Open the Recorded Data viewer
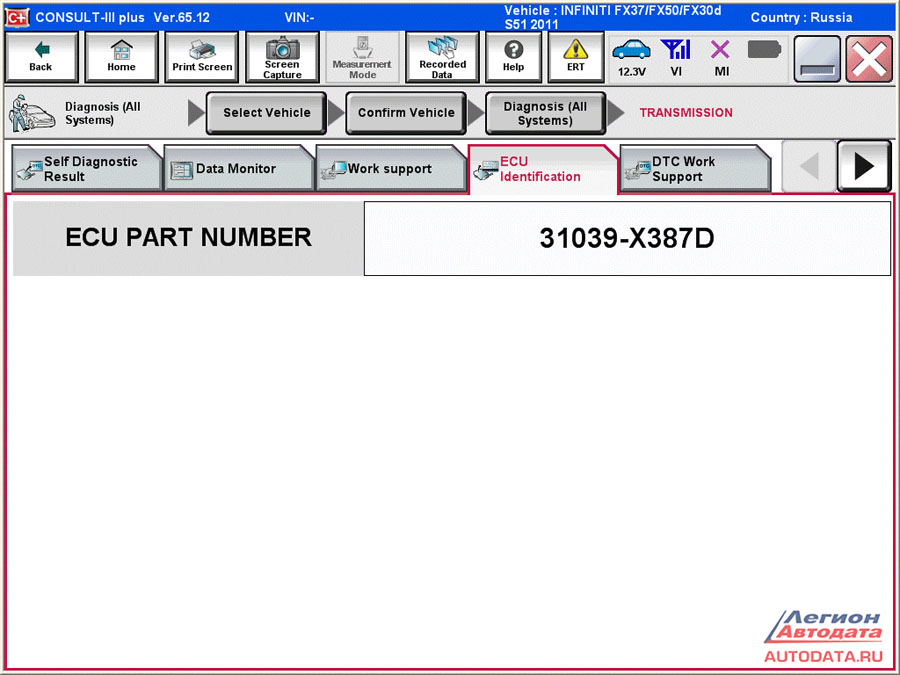900x675 pixels. [x=442, y=57]
